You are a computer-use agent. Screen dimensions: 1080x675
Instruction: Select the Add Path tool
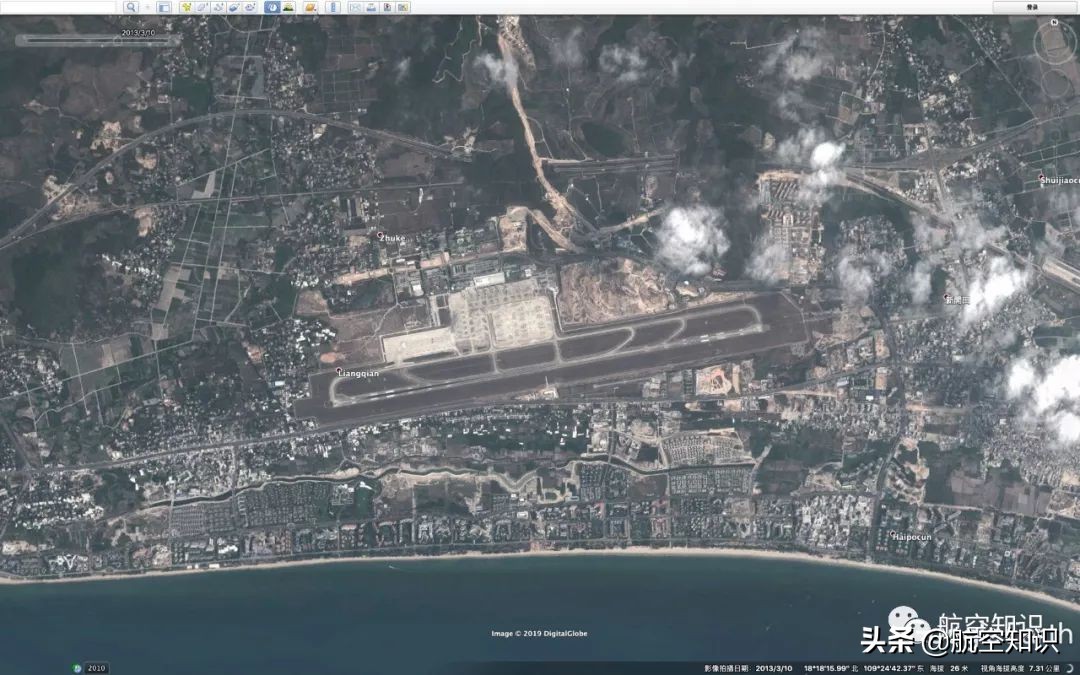click(218, 7)
